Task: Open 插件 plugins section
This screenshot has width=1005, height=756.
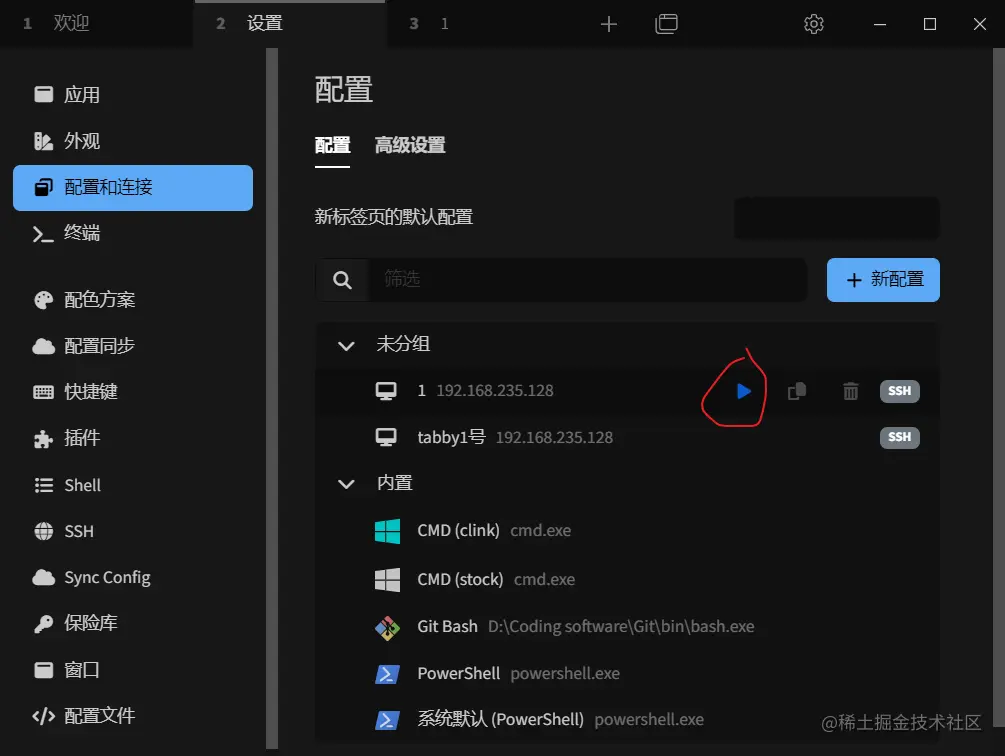Action: (x=133, y=438)
